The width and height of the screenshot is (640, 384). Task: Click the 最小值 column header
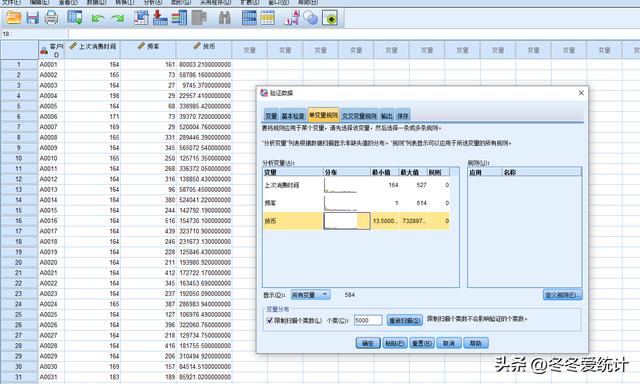(x=384, y=172)
